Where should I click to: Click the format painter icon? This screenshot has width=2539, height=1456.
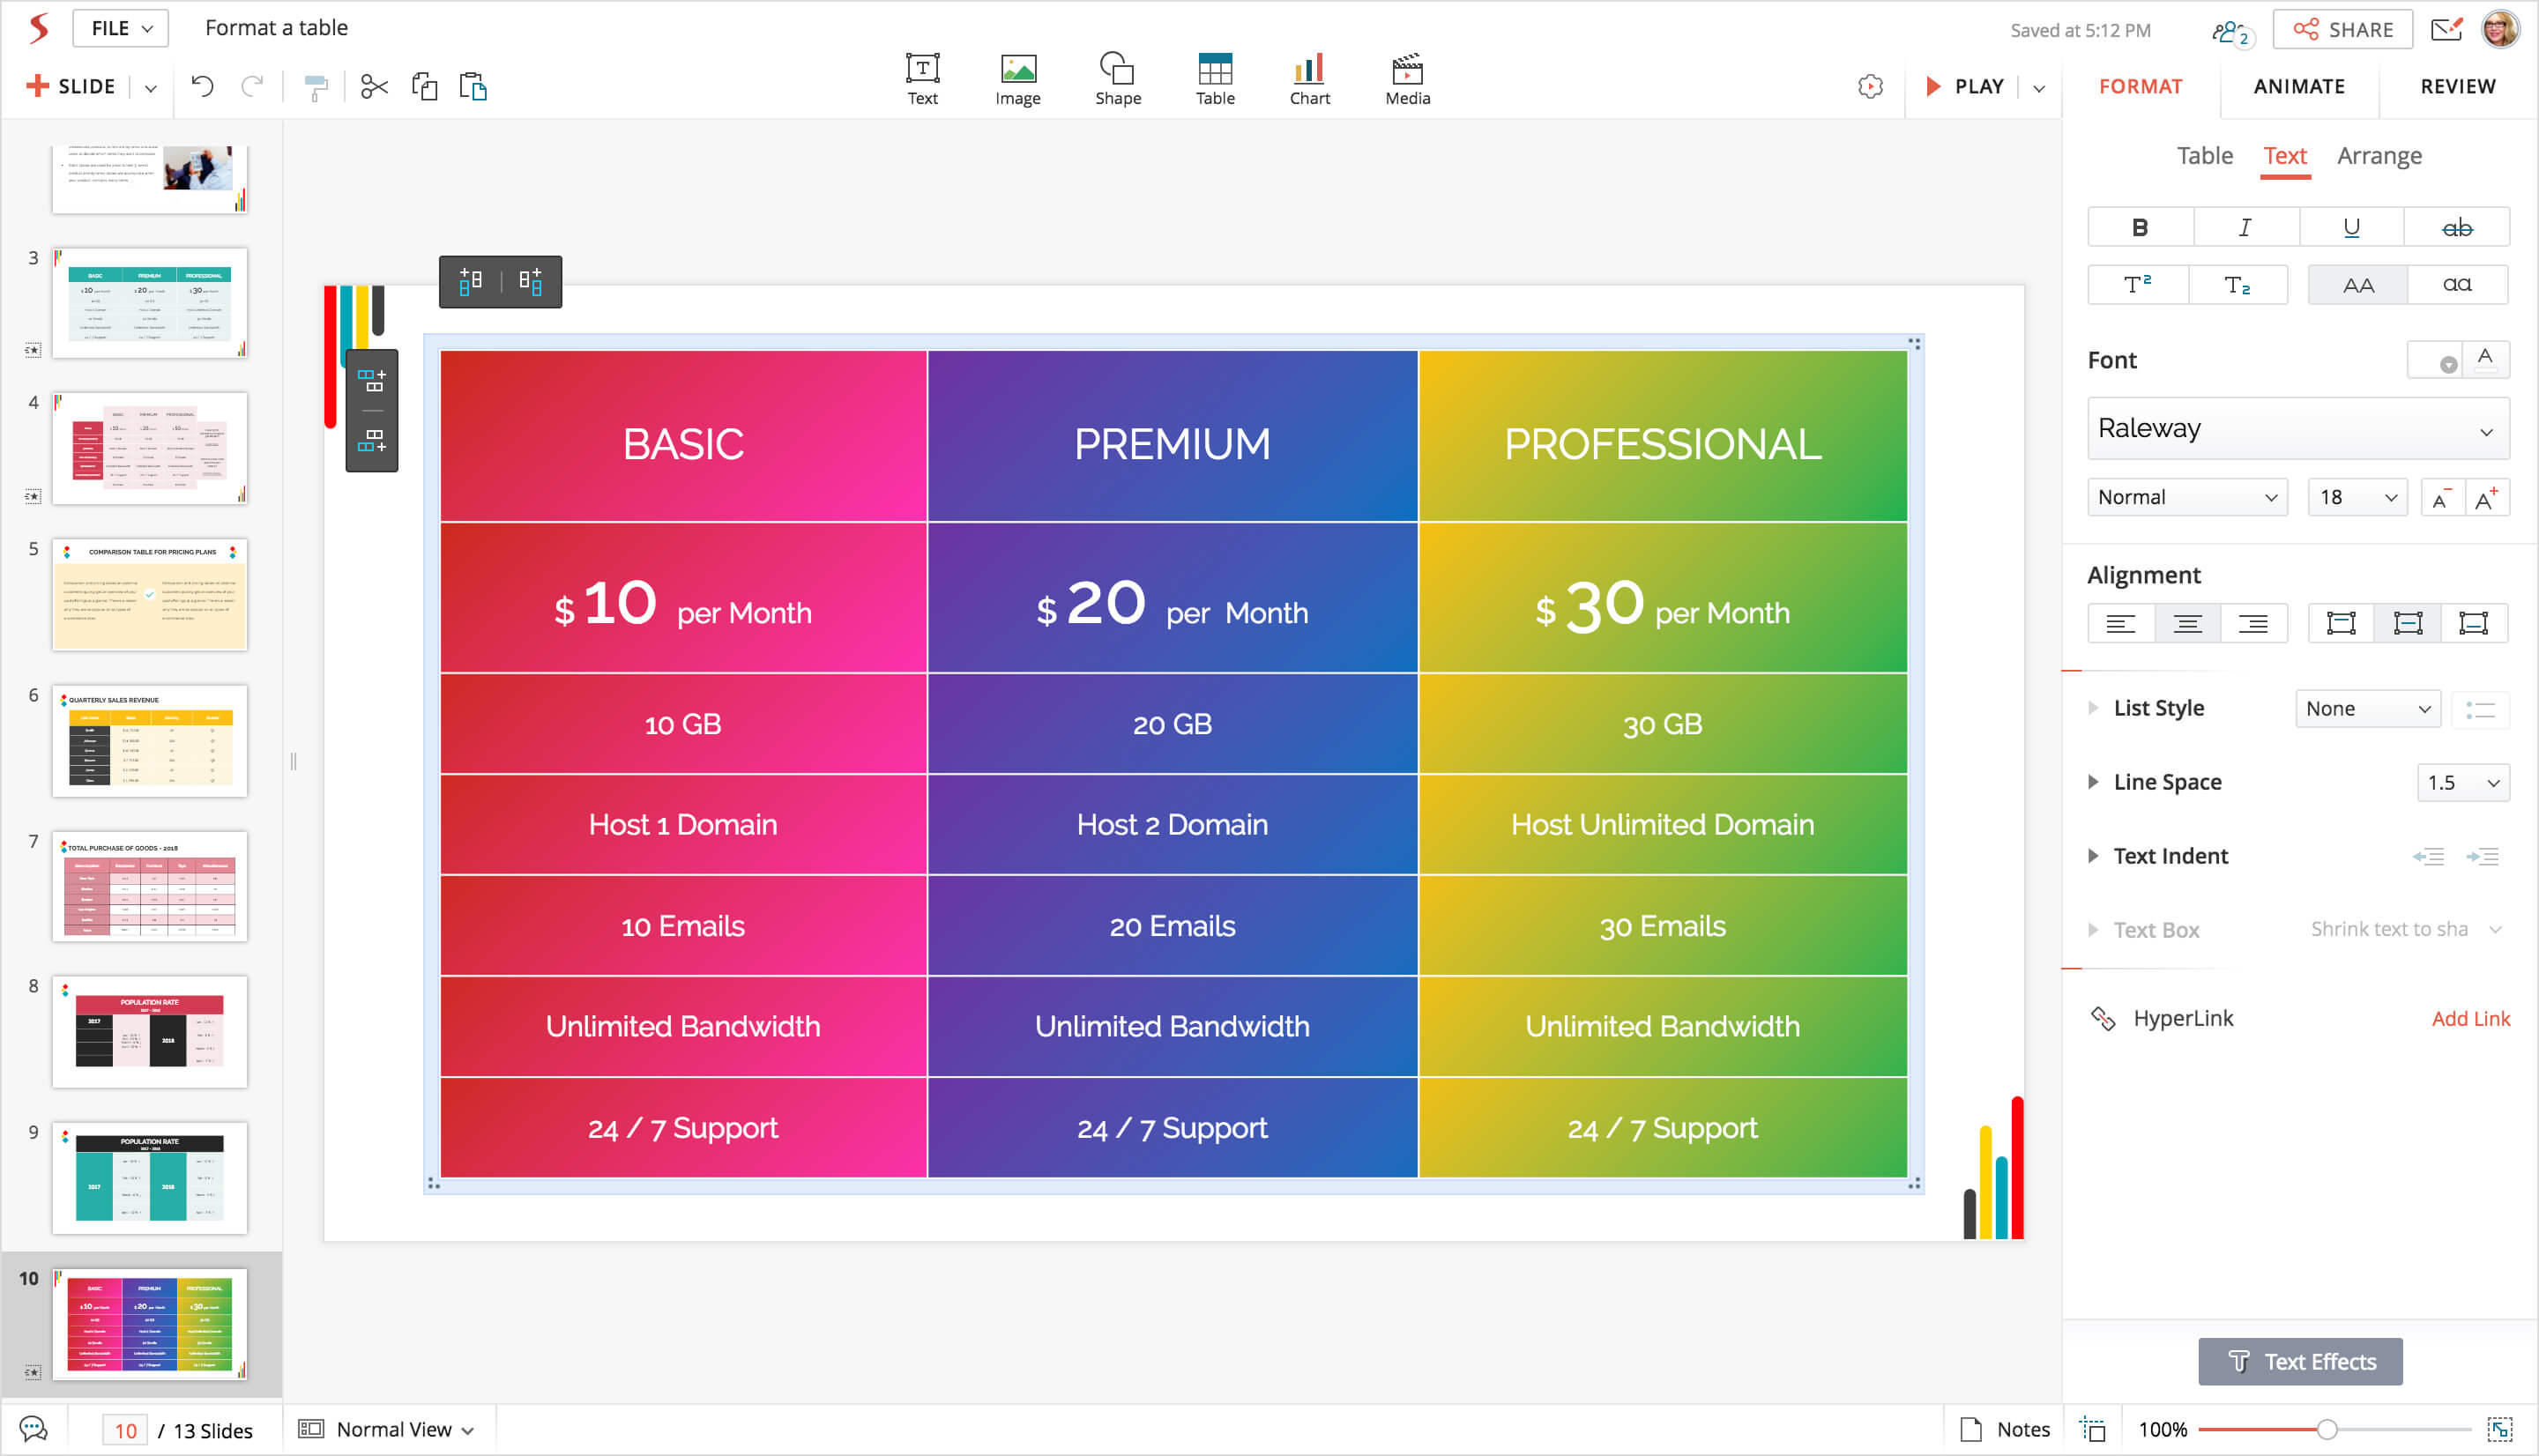[315, 88]
